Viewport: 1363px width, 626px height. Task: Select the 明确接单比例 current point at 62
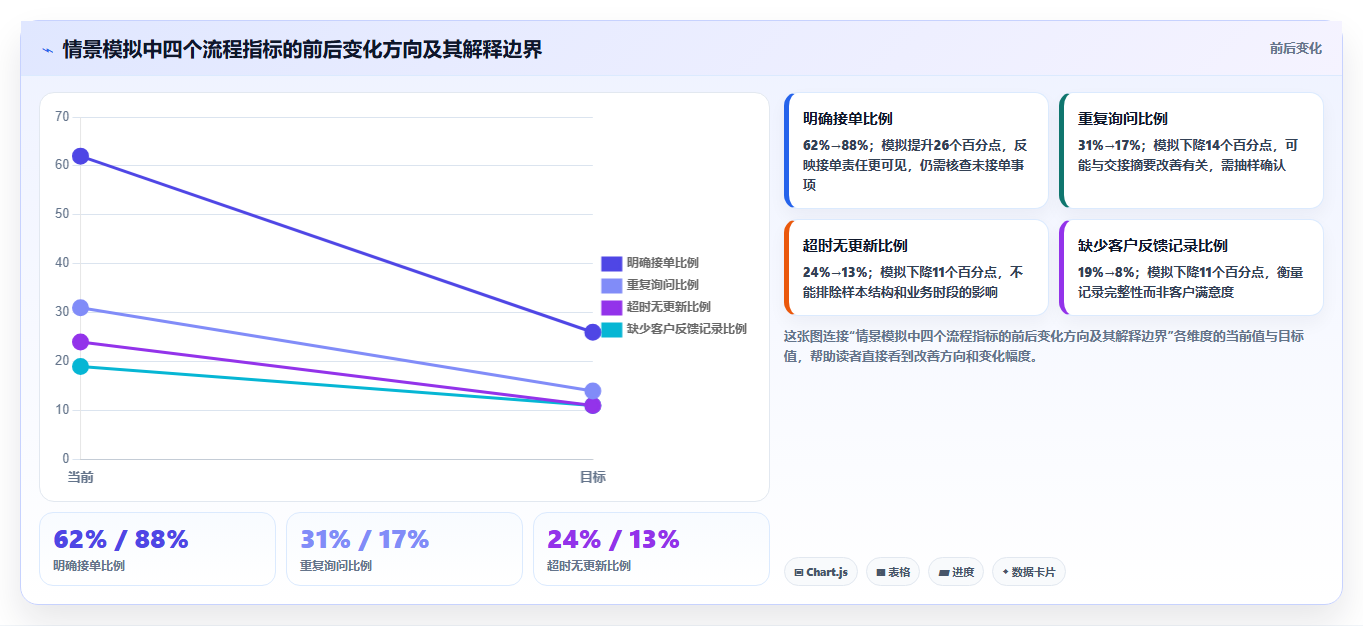[x=80, y=156]
